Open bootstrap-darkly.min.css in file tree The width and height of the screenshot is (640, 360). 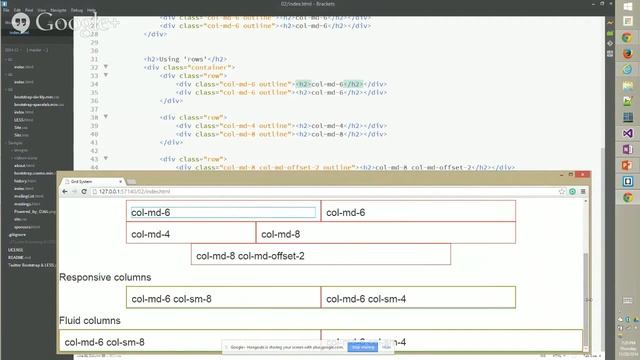pos(36,97)
